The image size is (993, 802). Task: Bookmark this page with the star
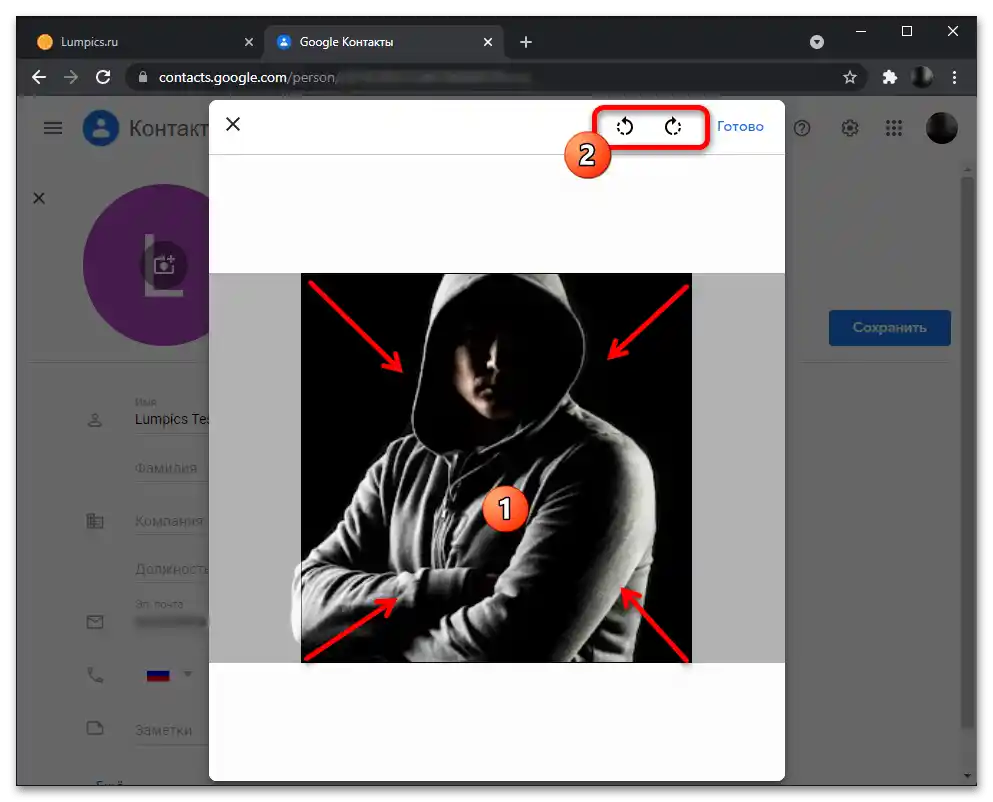pos(850,77)
